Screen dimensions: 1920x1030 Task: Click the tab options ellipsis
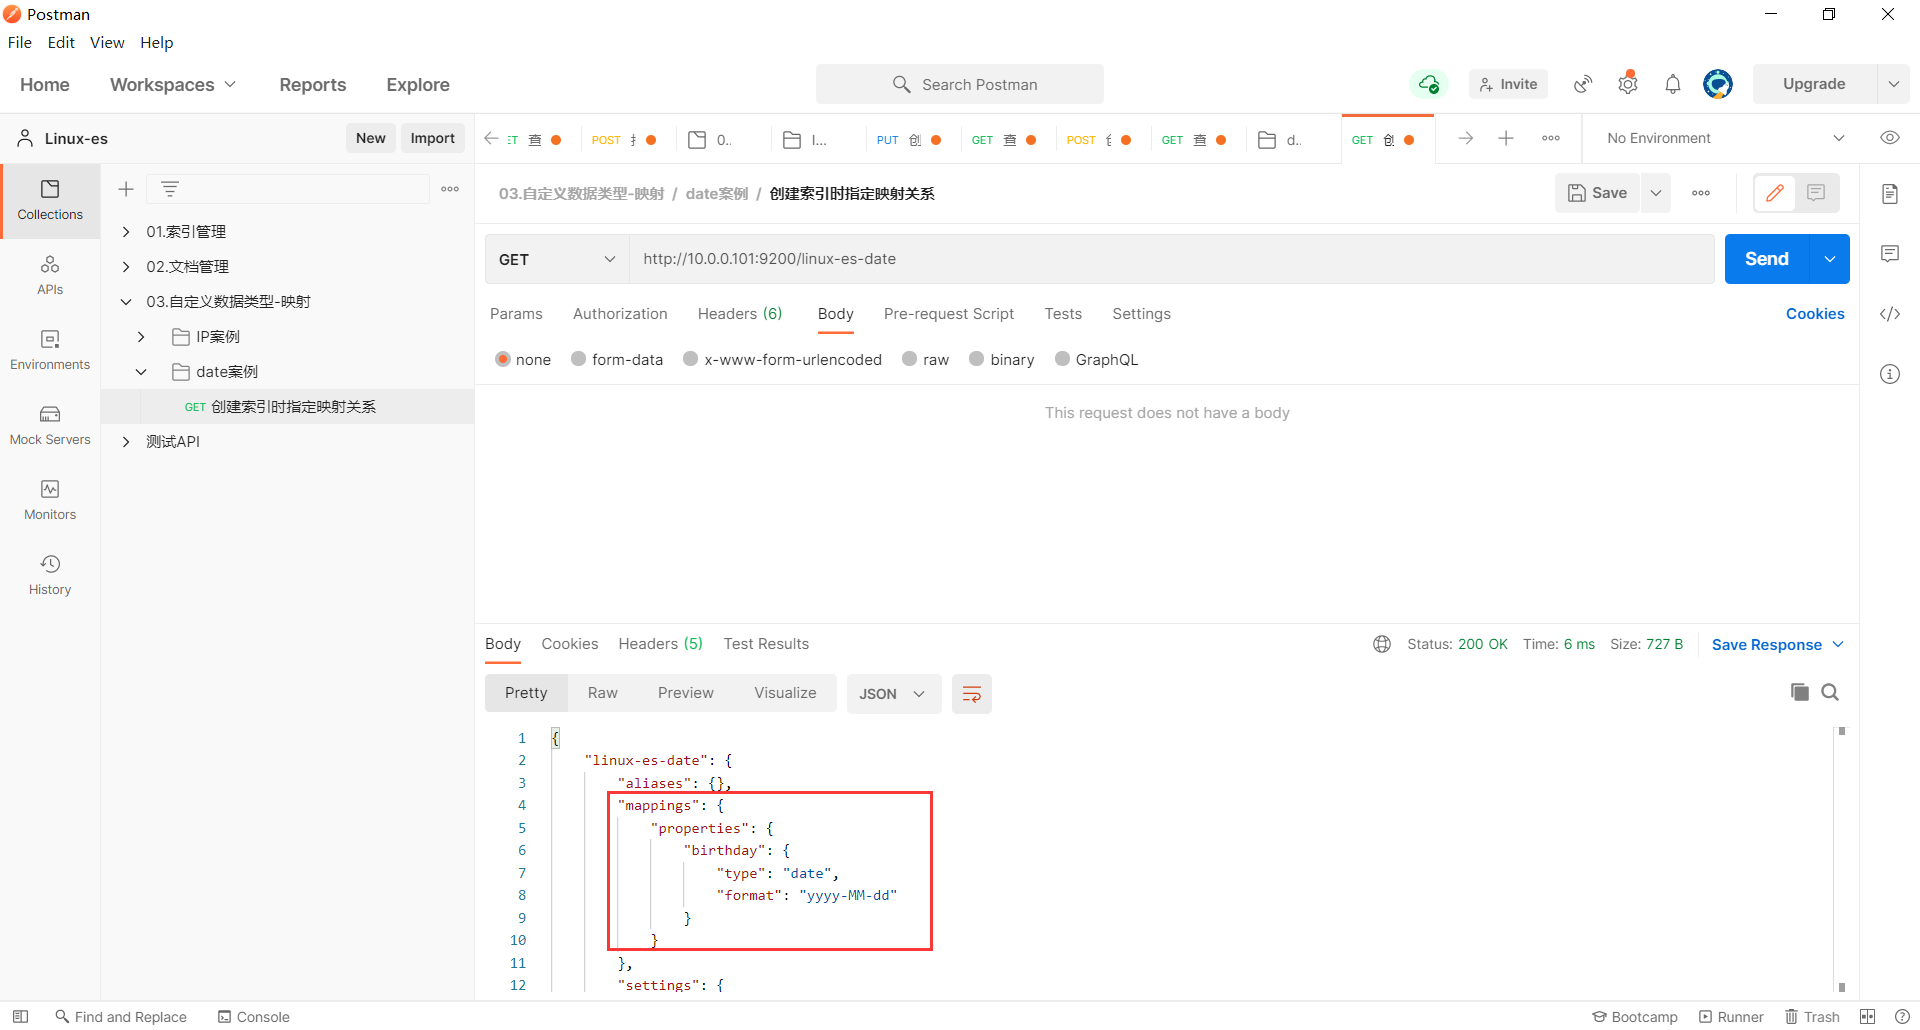(1551, 138)
